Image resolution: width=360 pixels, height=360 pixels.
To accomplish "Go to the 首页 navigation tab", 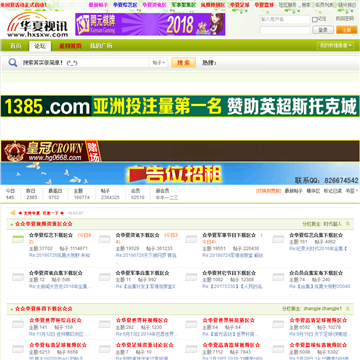I will 16,46.
